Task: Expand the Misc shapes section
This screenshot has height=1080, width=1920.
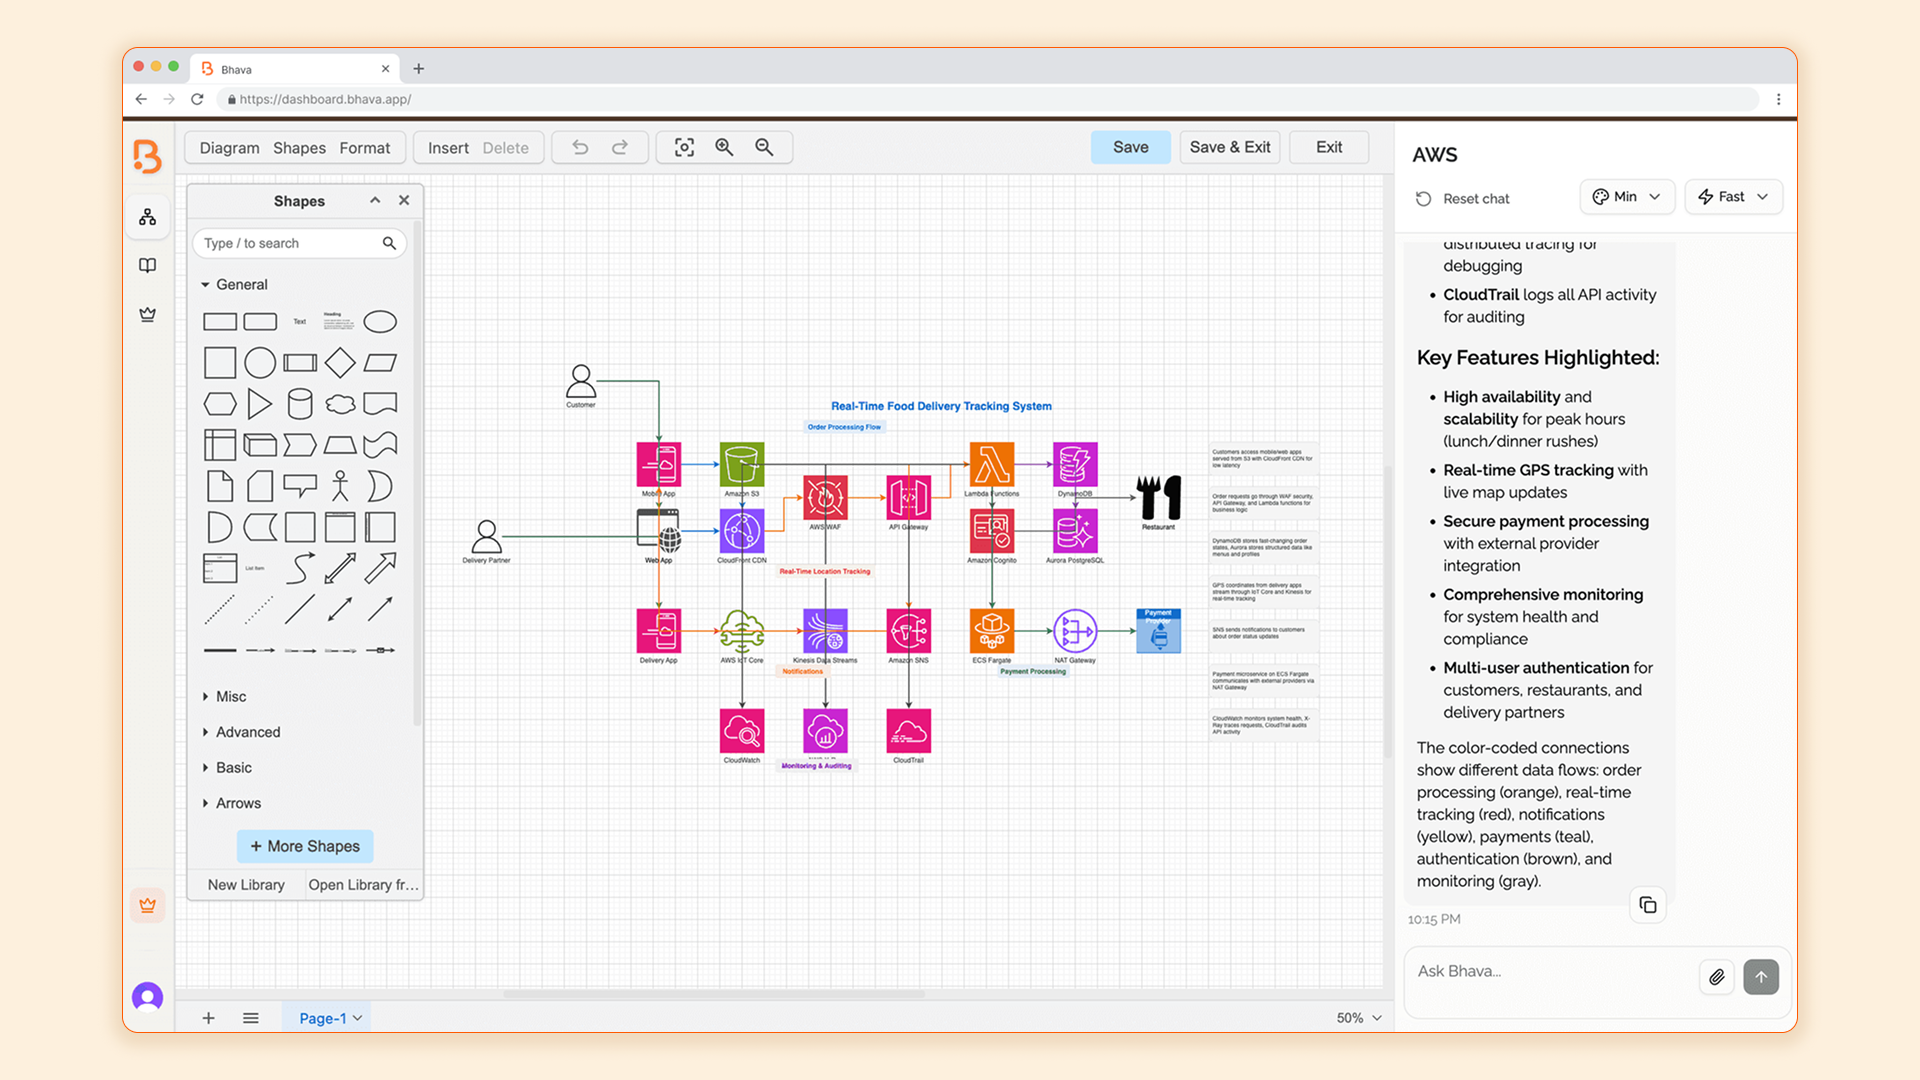Action: click(230, 696)
